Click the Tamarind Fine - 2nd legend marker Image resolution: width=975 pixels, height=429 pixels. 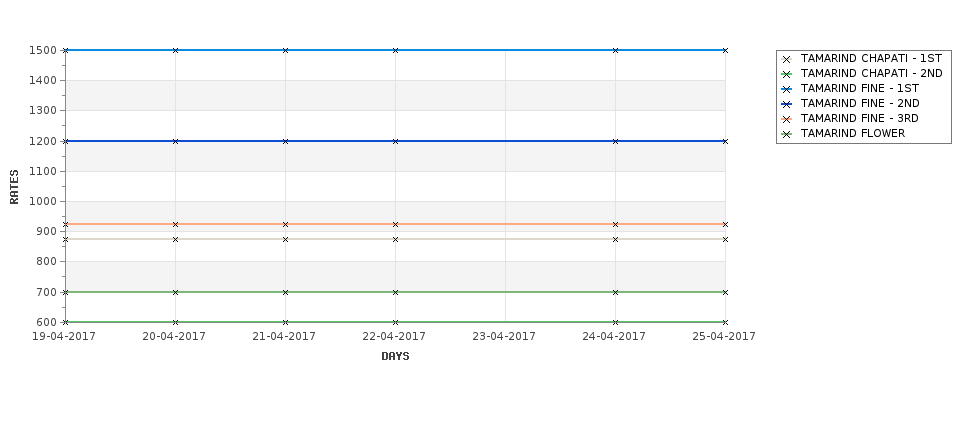pos(787,104)
